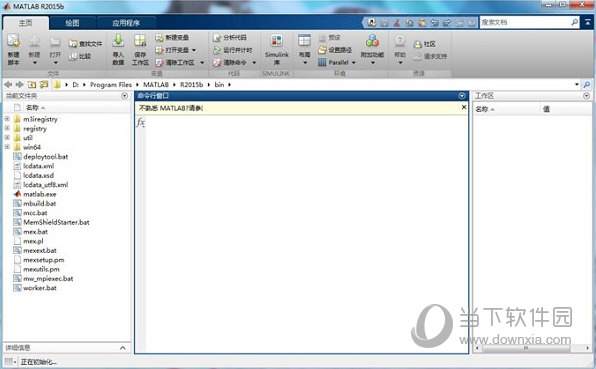Click the paste icon in the quick access bar

tap(422, 23)
